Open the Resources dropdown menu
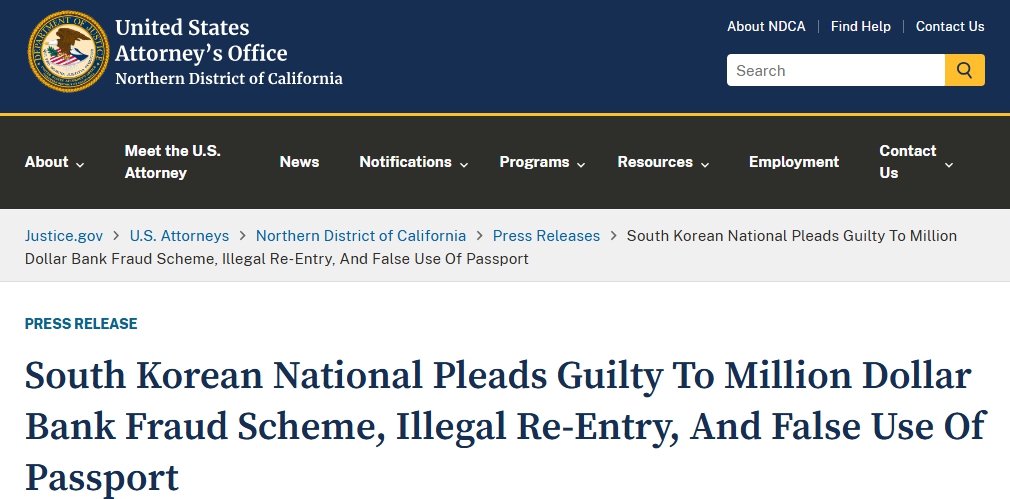1010x499 pixels. pyautogui.click(x=663, y=162)
